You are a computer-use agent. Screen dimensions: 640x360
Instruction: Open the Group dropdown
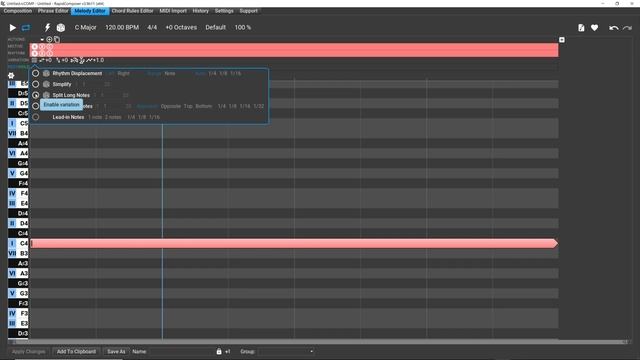pos(287,351)
